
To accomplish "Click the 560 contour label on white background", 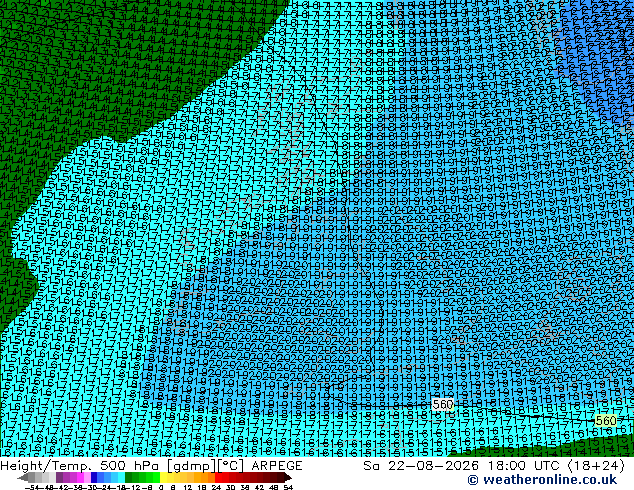I will coord(443,404).
